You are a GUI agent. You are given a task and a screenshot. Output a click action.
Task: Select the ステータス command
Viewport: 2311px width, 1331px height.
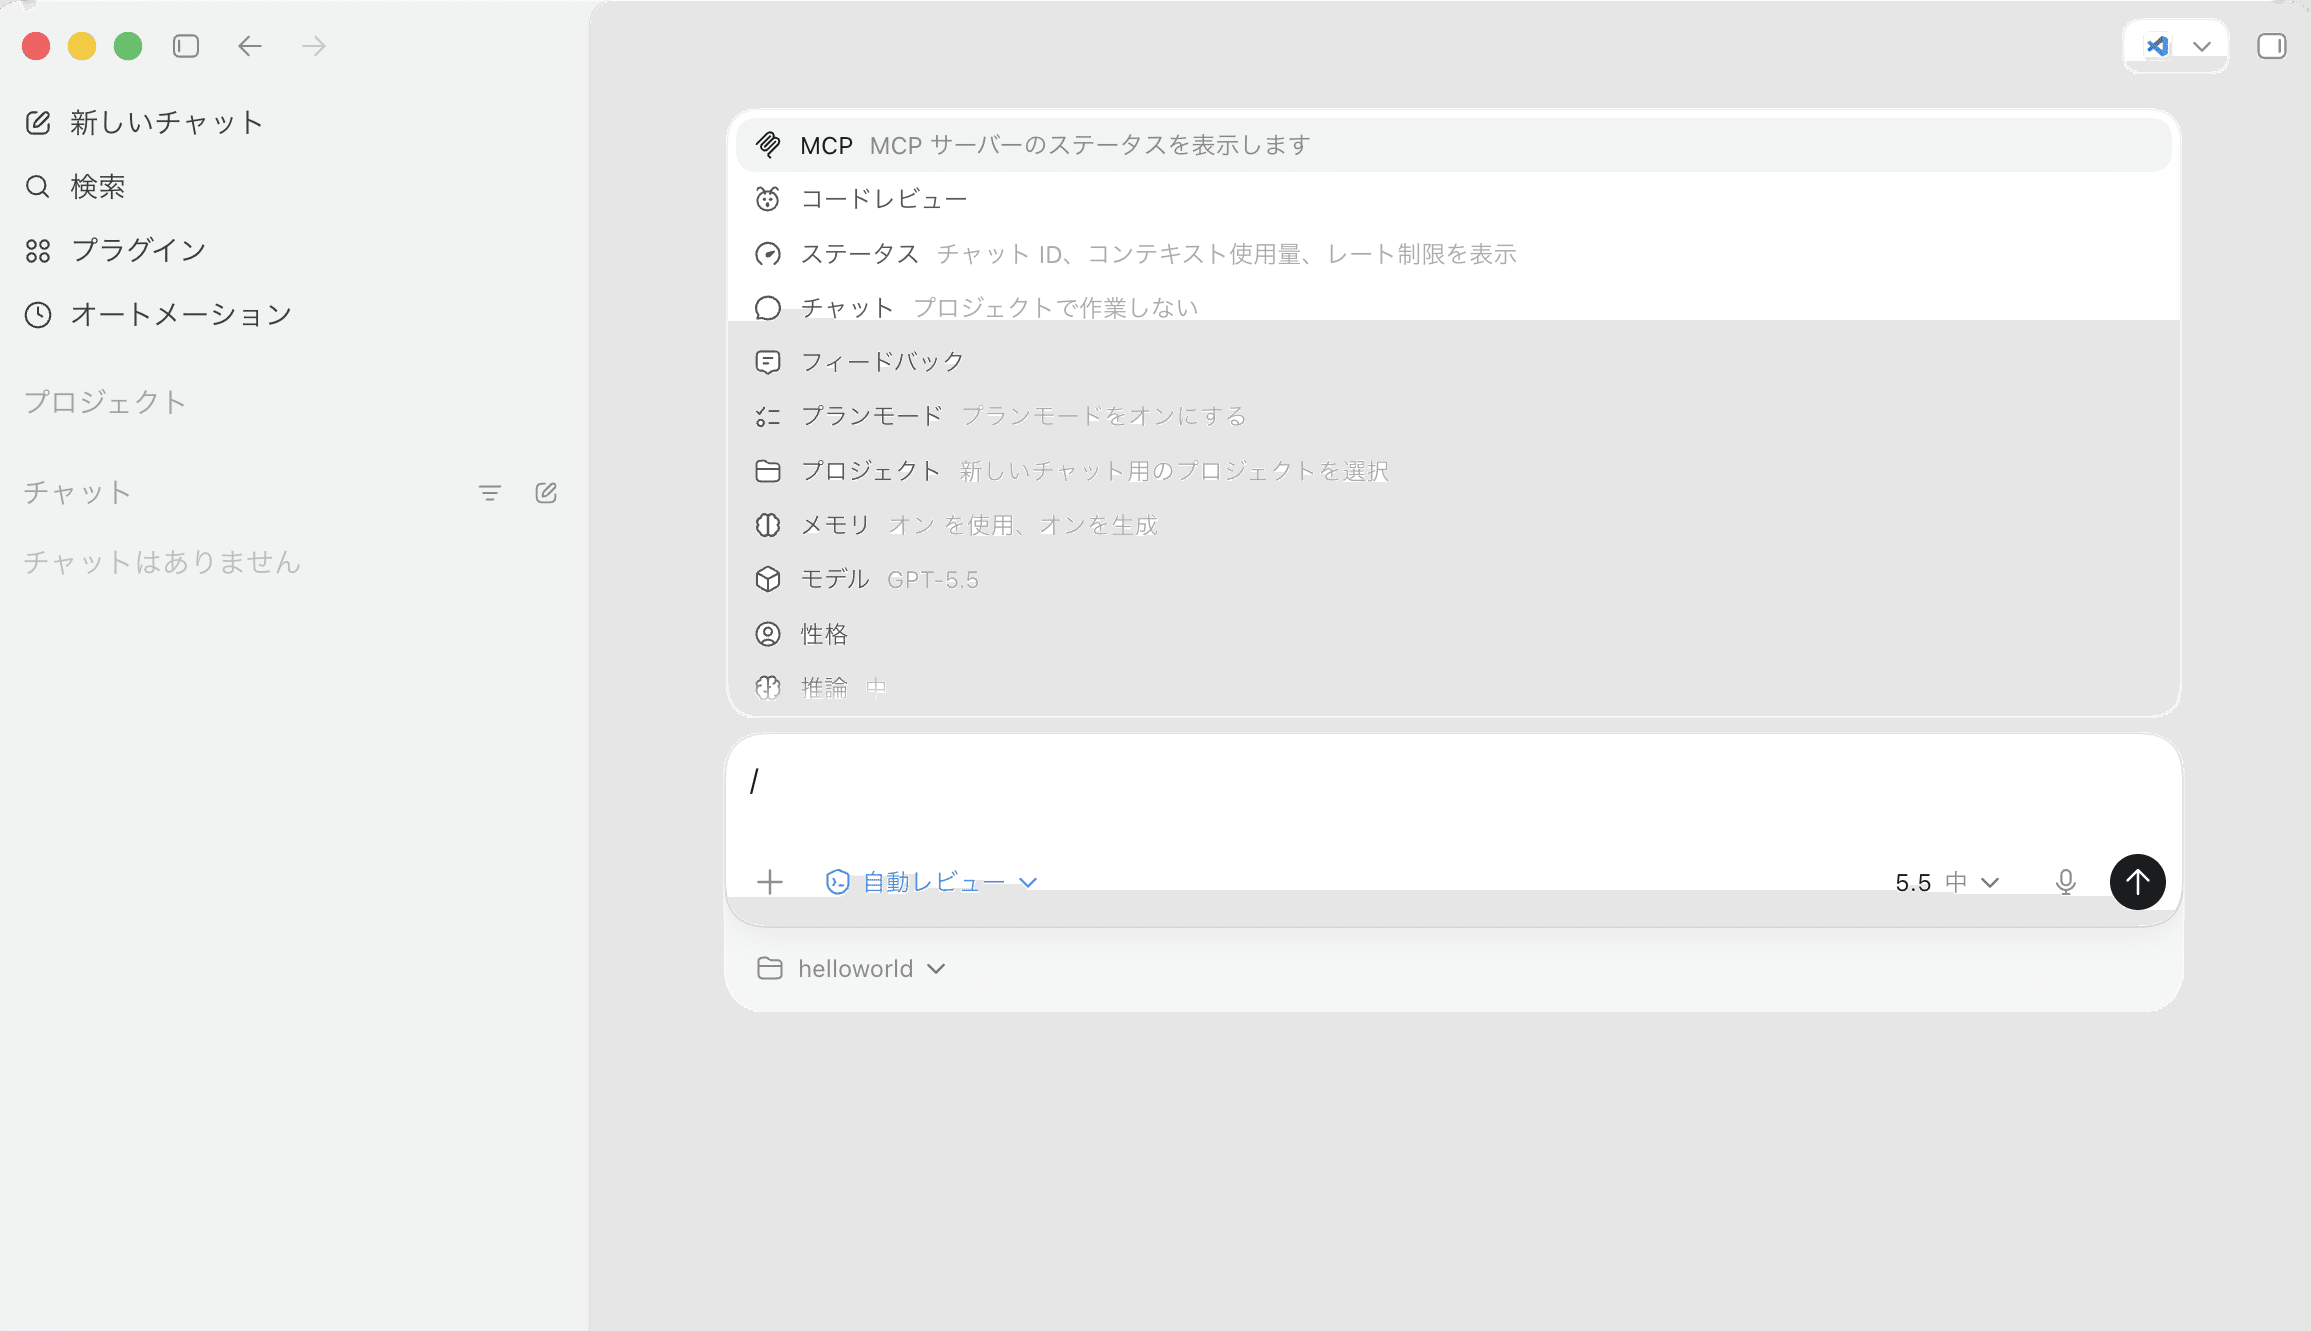[x=1454, y=254]
